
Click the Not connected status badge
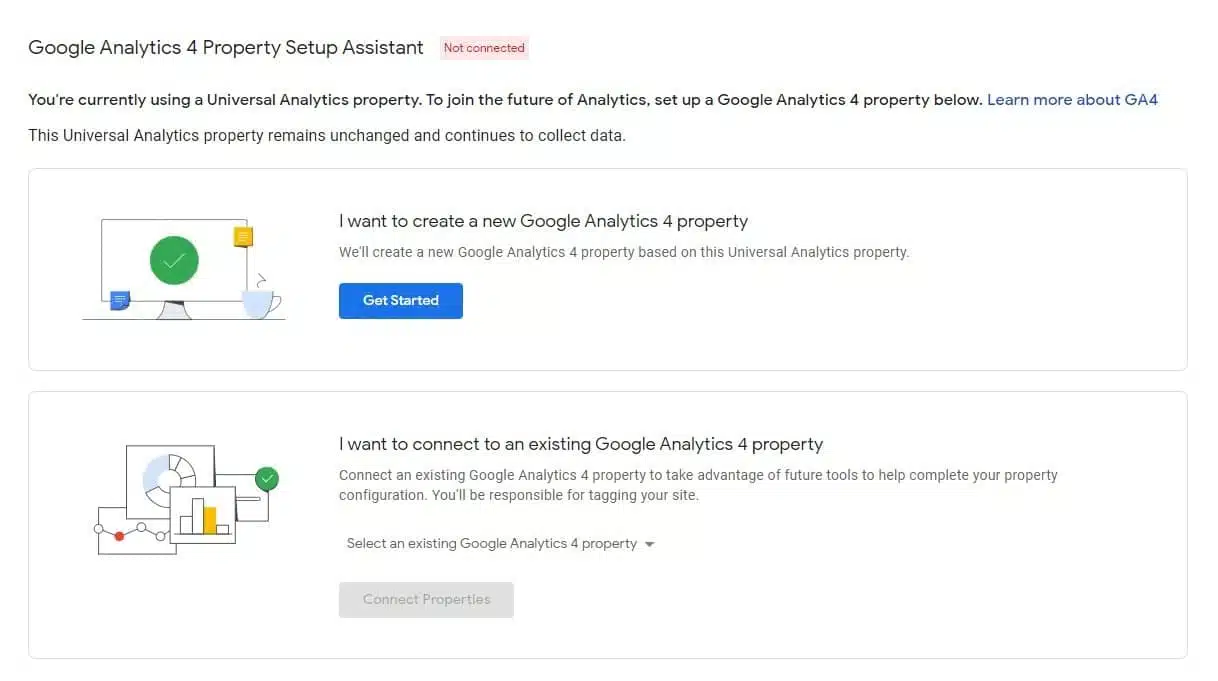point(484,48)
